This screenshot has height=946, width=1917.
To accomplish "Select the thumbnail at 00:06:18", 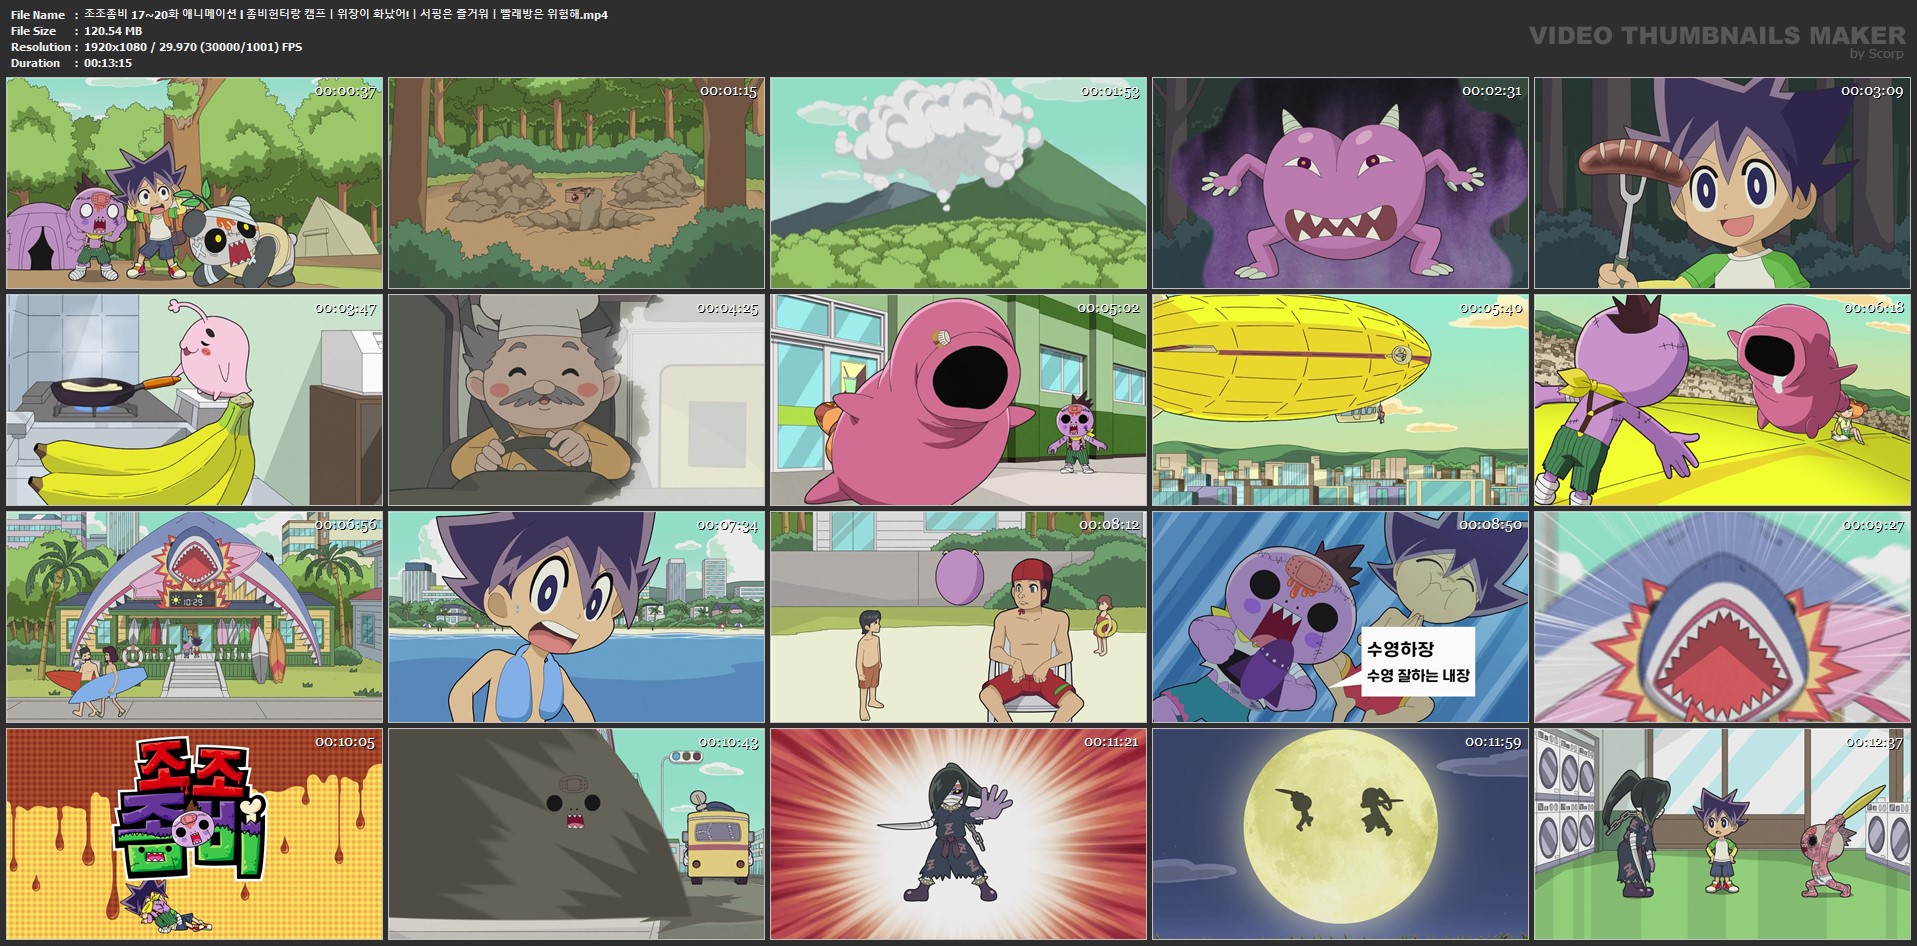I will pyautogui.click(x=1722, y=400).
